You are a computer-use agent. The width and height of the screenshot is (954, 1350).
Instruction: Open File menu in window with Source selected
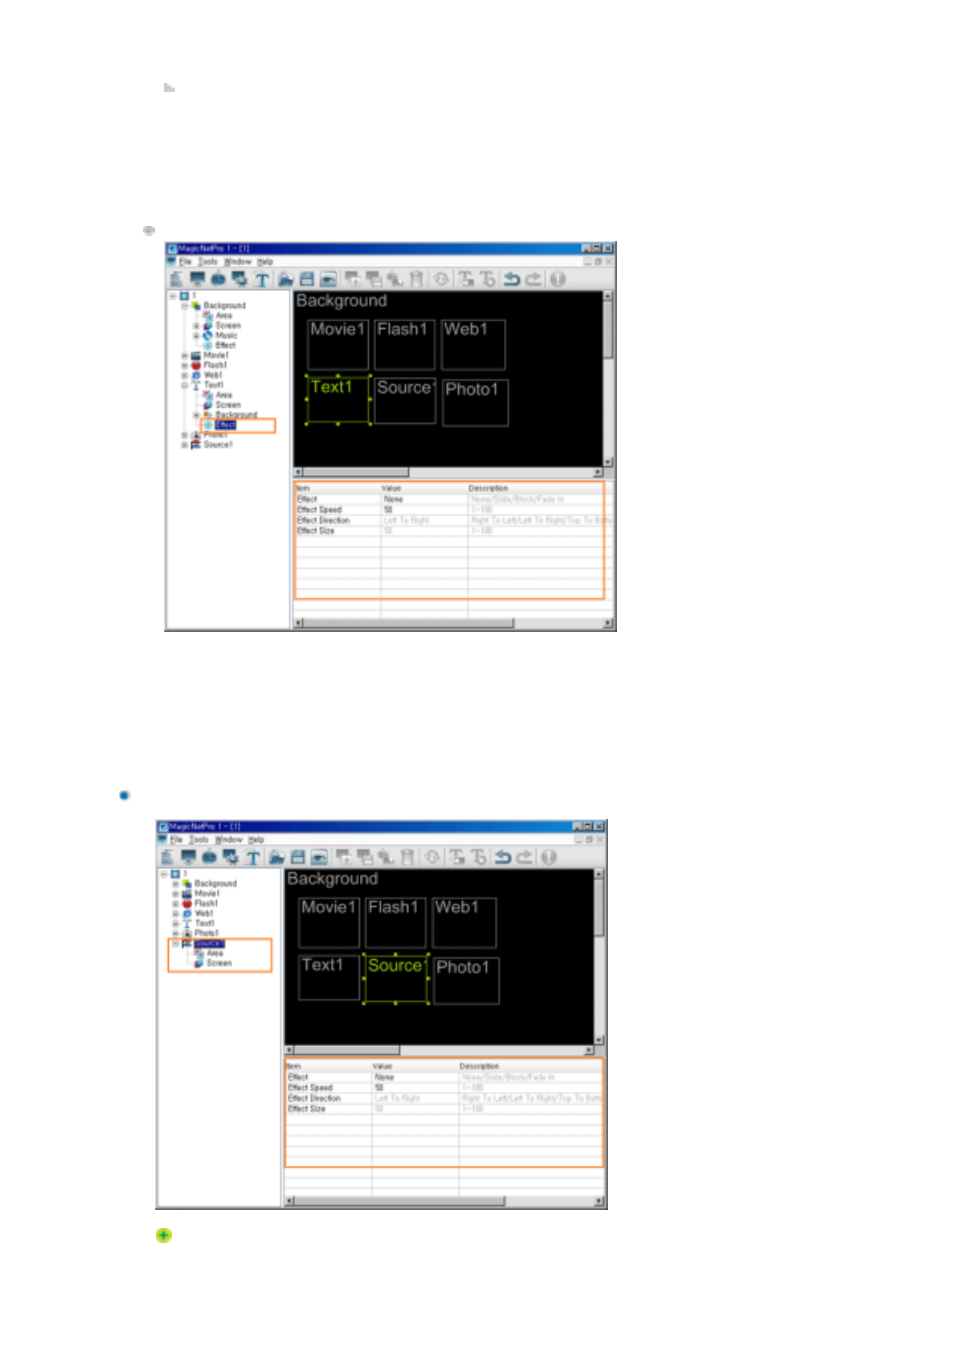click(176, 839)
